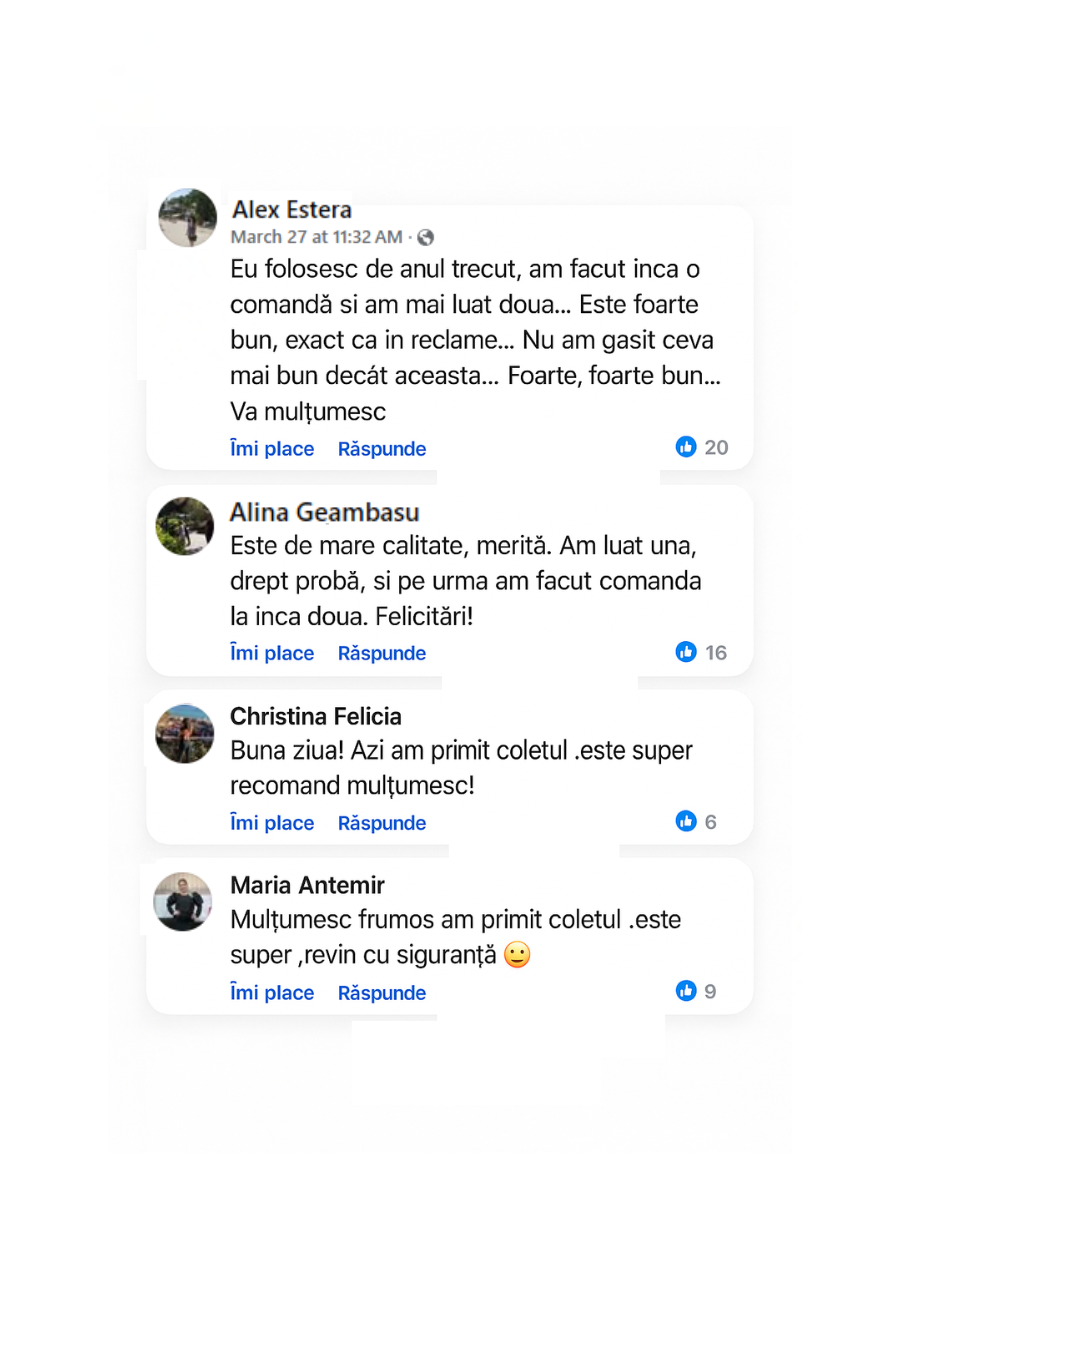Screen dimensions: 1080x1350
Task: Open Christina Felicia's profile avatar
Action: pyautogui.click(x=185, y=734)
